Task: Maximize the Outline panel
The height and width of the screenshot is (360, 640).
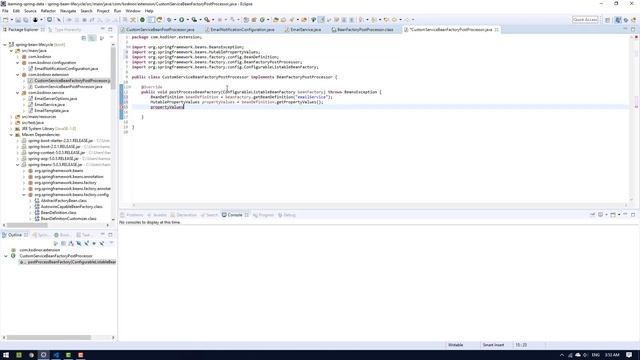Action: [x=110, y=235]
